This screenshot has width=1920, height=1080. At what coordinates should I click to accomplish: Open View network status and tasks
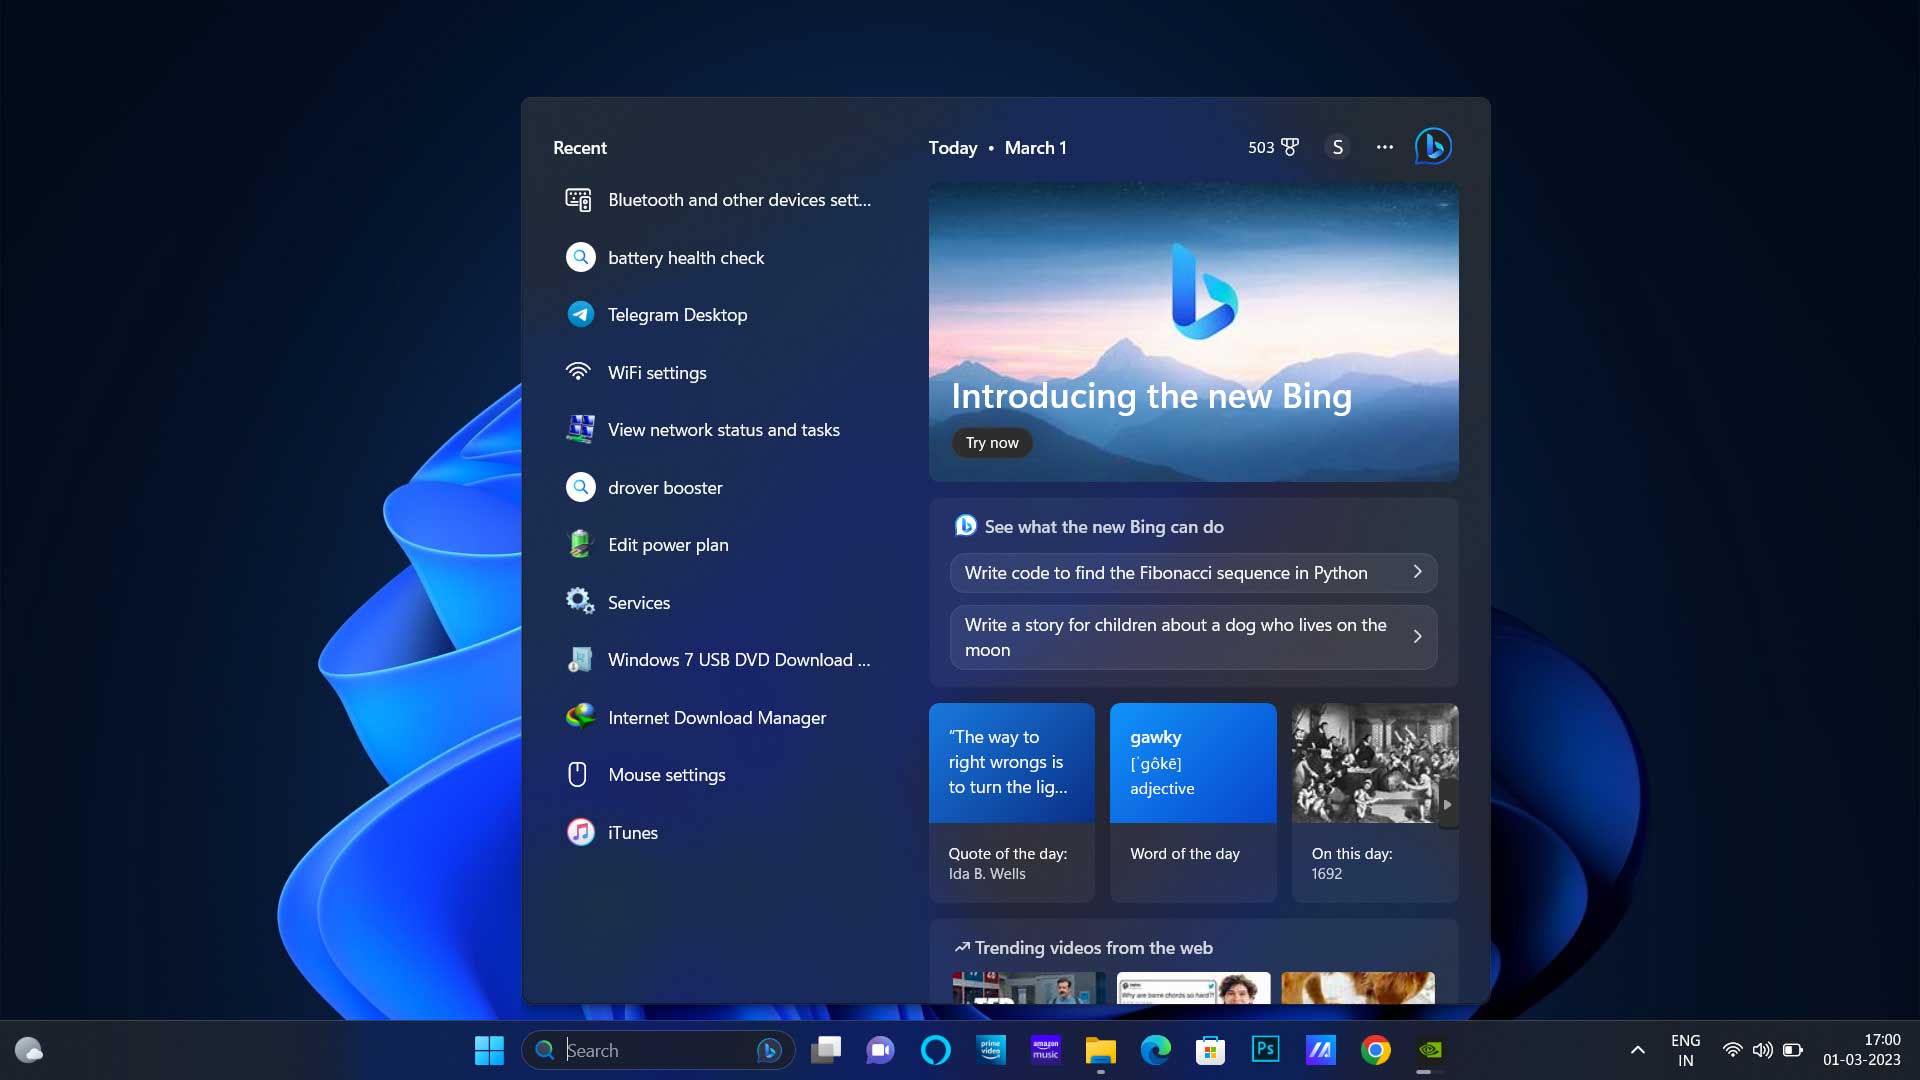pos(719,430)
